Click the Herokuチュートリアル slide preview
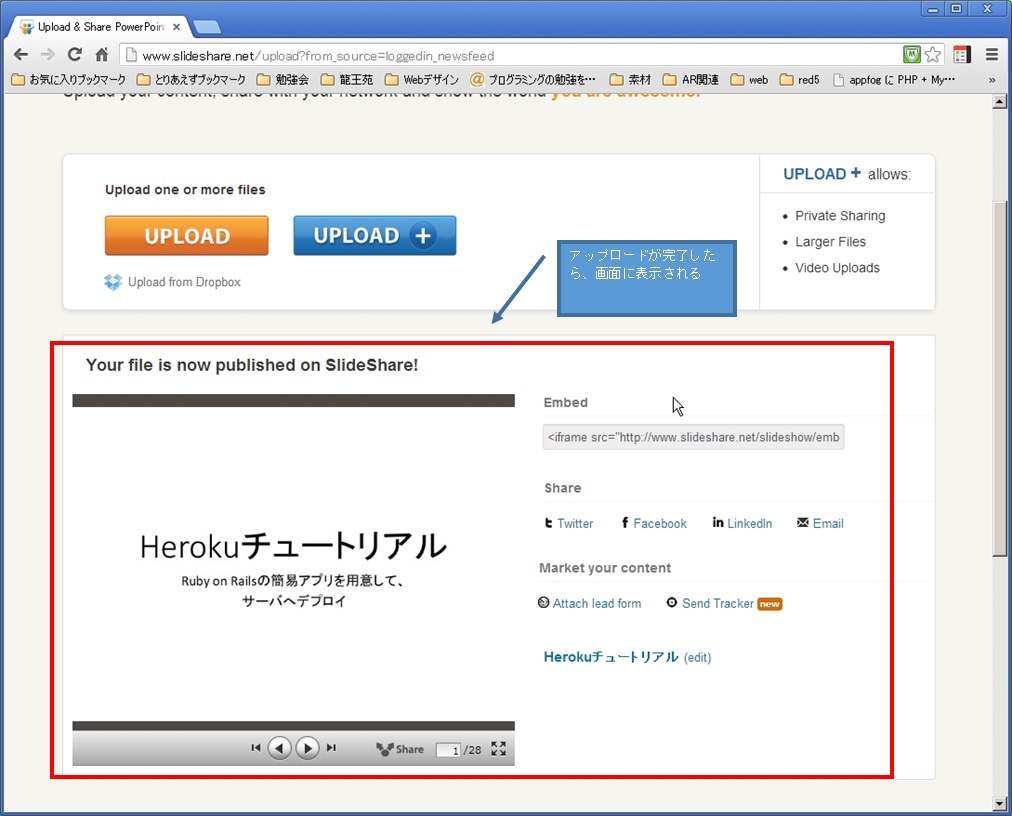This screenshot has width=1012, height=816. coord(294,564)
